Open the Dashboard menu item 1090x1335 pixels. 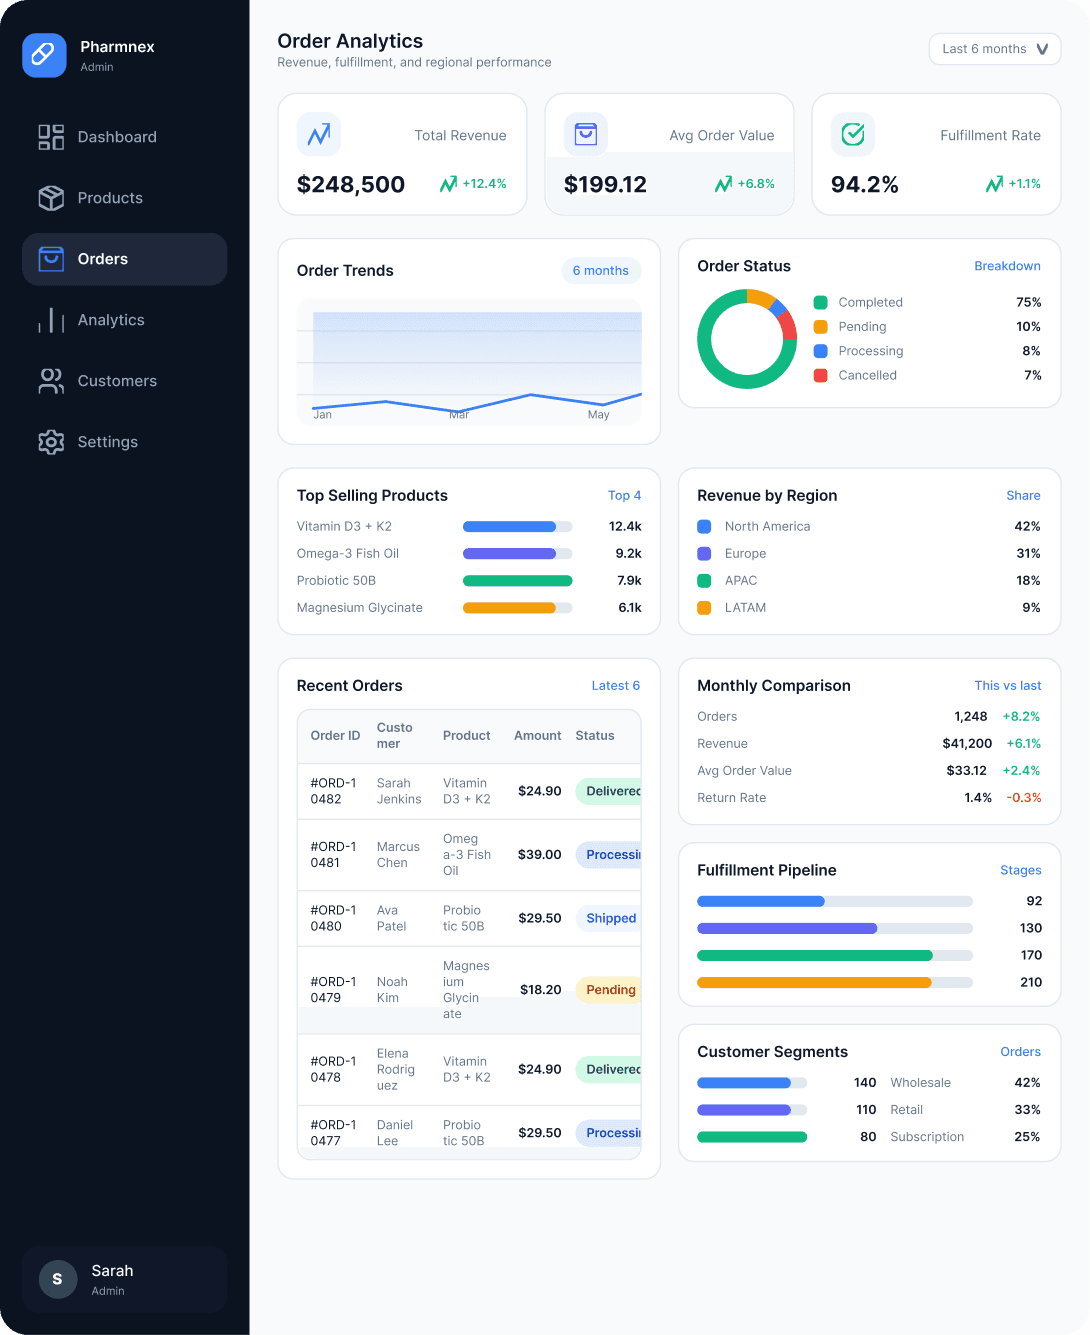[x=125, y=137]
